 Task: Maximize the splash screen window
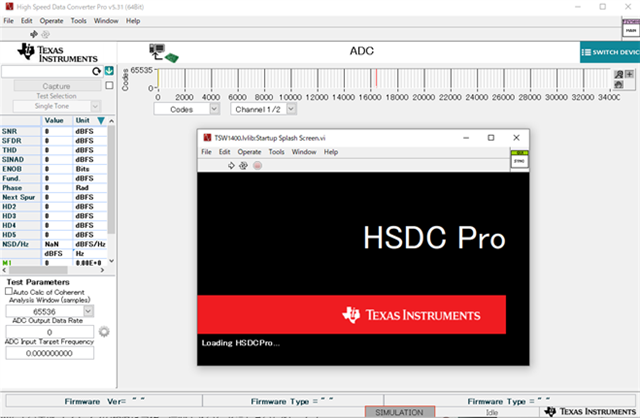491,138
